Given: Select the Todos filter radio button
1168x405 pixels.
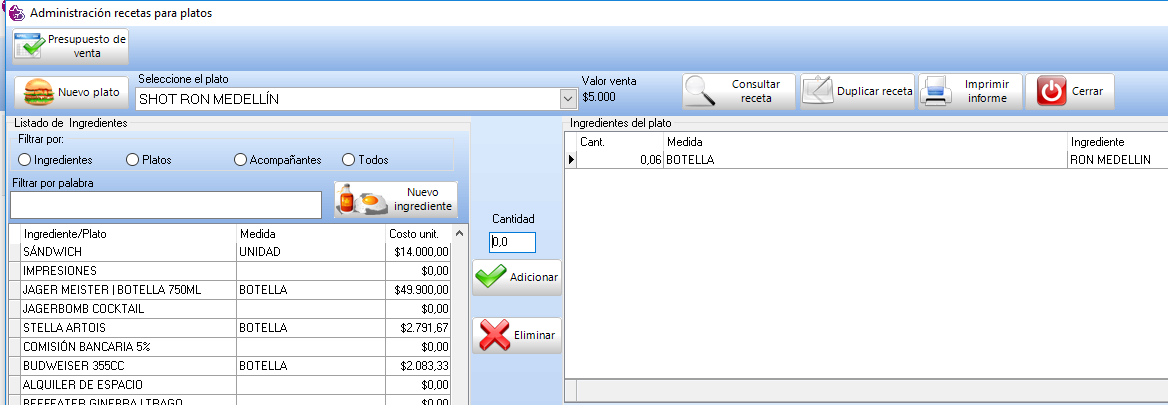Looking at the screenshot, I should (x=349, y=160).
